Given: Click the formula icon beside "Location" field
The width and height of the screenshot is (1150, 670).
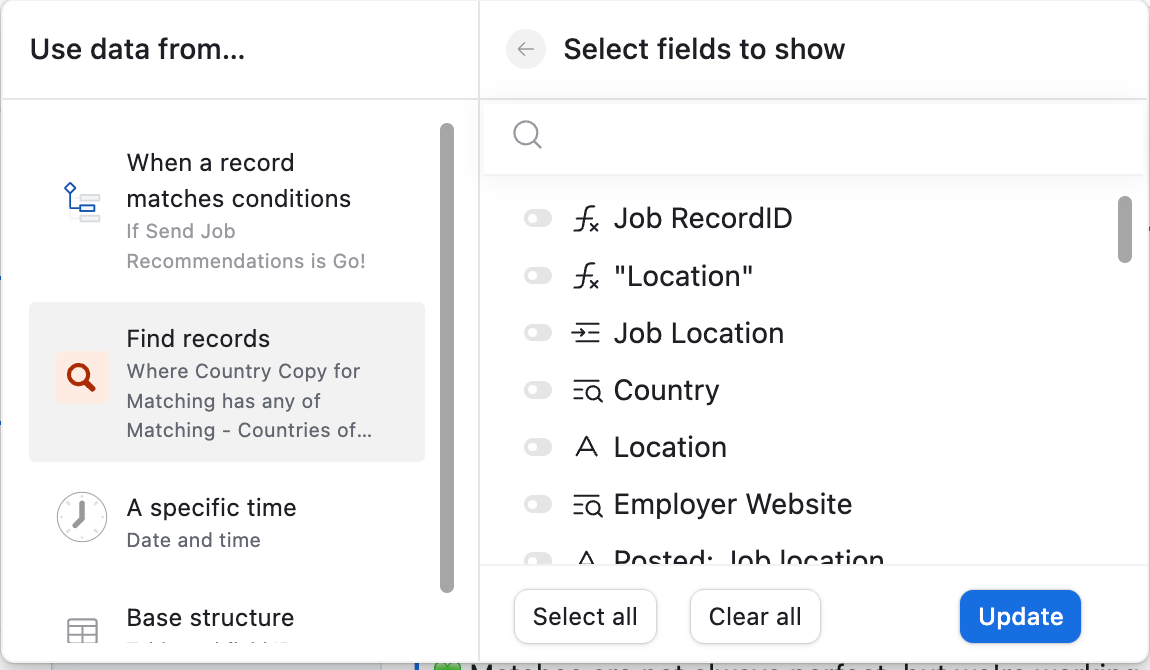Looking at the screenshot, I should tap(586, 276).
